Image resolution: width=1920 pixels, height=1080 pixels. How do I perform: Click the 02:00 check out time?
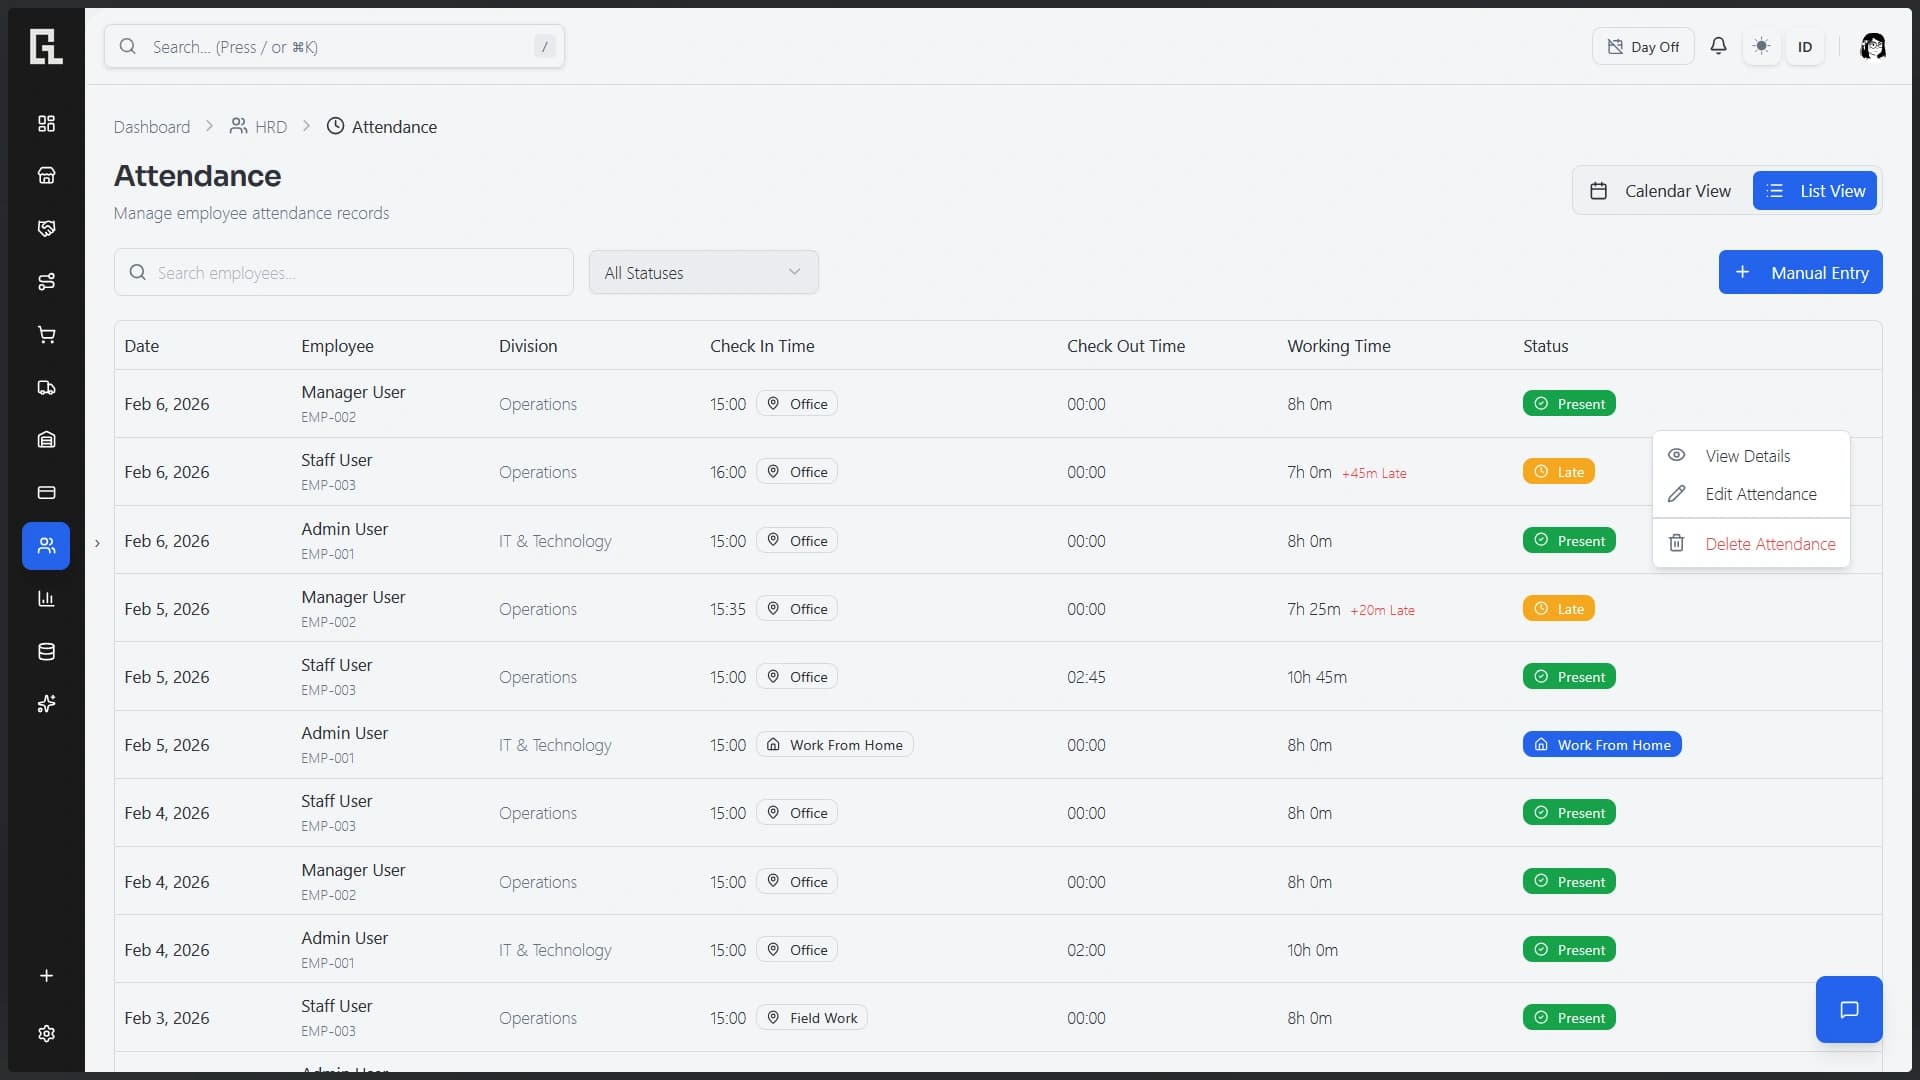(x=1086, y=951)
